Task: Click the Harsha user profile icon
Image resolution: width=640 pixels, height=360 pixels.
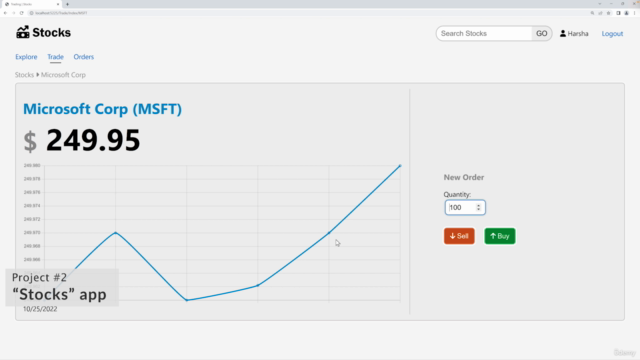Action: point(563,33)
